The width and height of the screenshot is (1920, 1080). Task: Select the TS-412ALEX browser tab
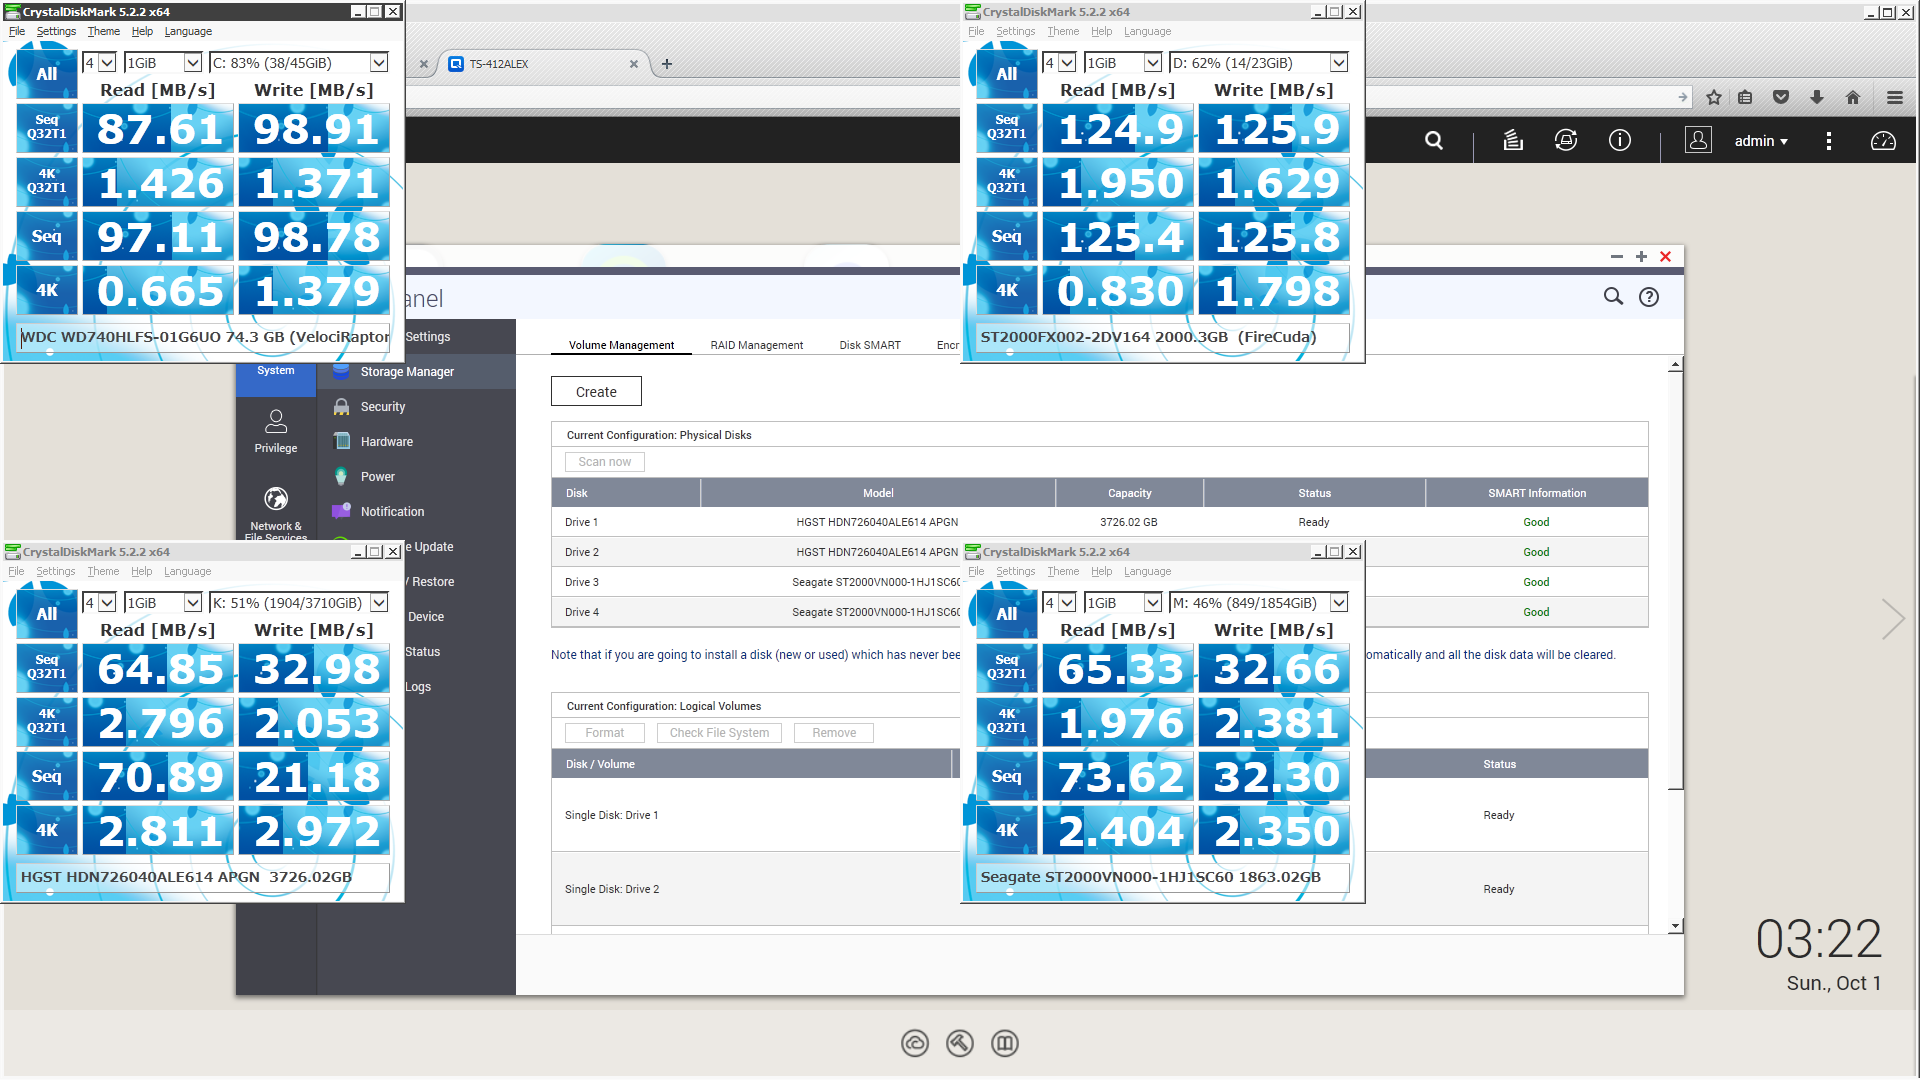pyautogui.click(x=545, y=64)
